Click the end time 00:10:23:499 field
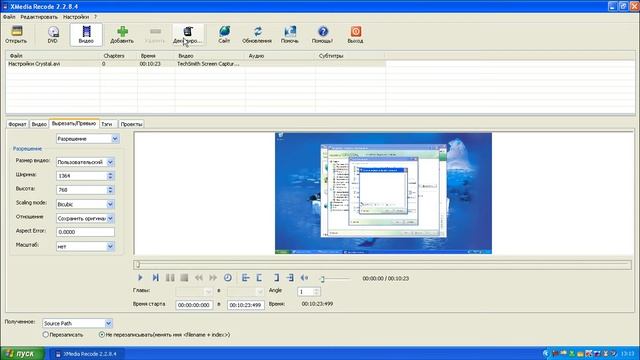 coord(246,305)
